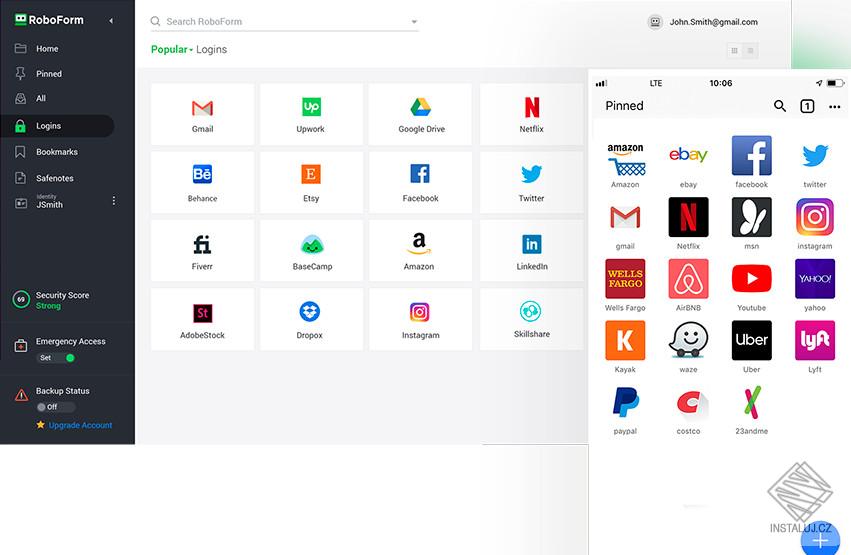Viewport: 851px width, 555px height.
Task: Tap the Youtube icon in mobile Pinned
Action: click(752, 279)
